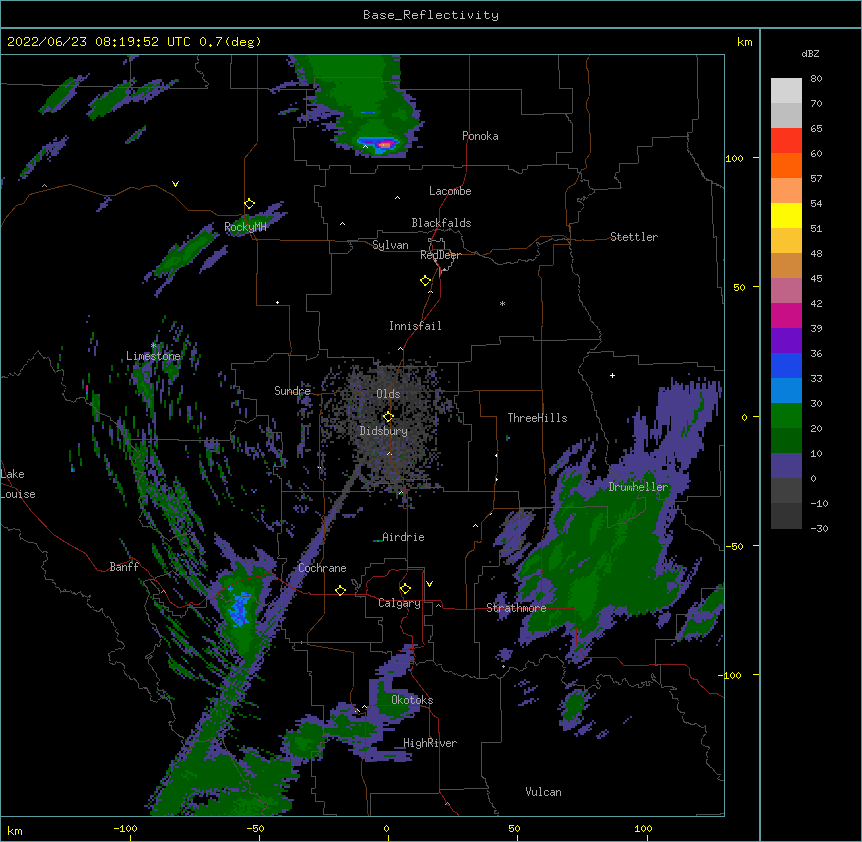Select the Cochrane label
Image resolution: width=862 pixels, height=842 pixels.
click(x=322, y=568)
